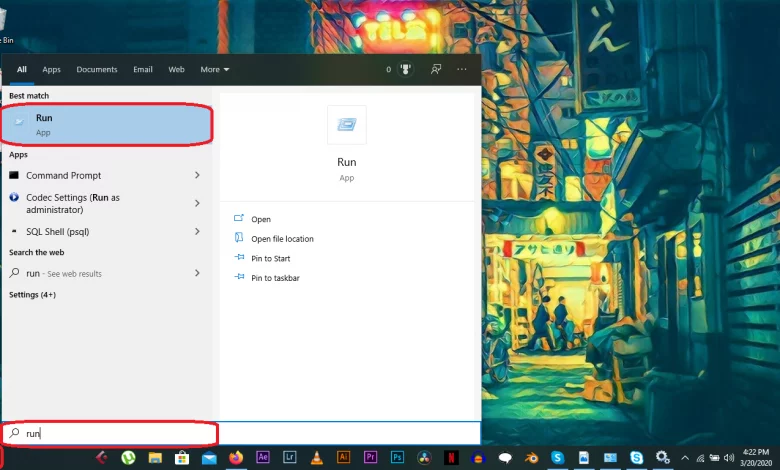Launch Adobe Photoshop from the taskbar
Image resolution: width=780 pixels, height=470 pixels.
pyautogui.click(x=397, y=457)
